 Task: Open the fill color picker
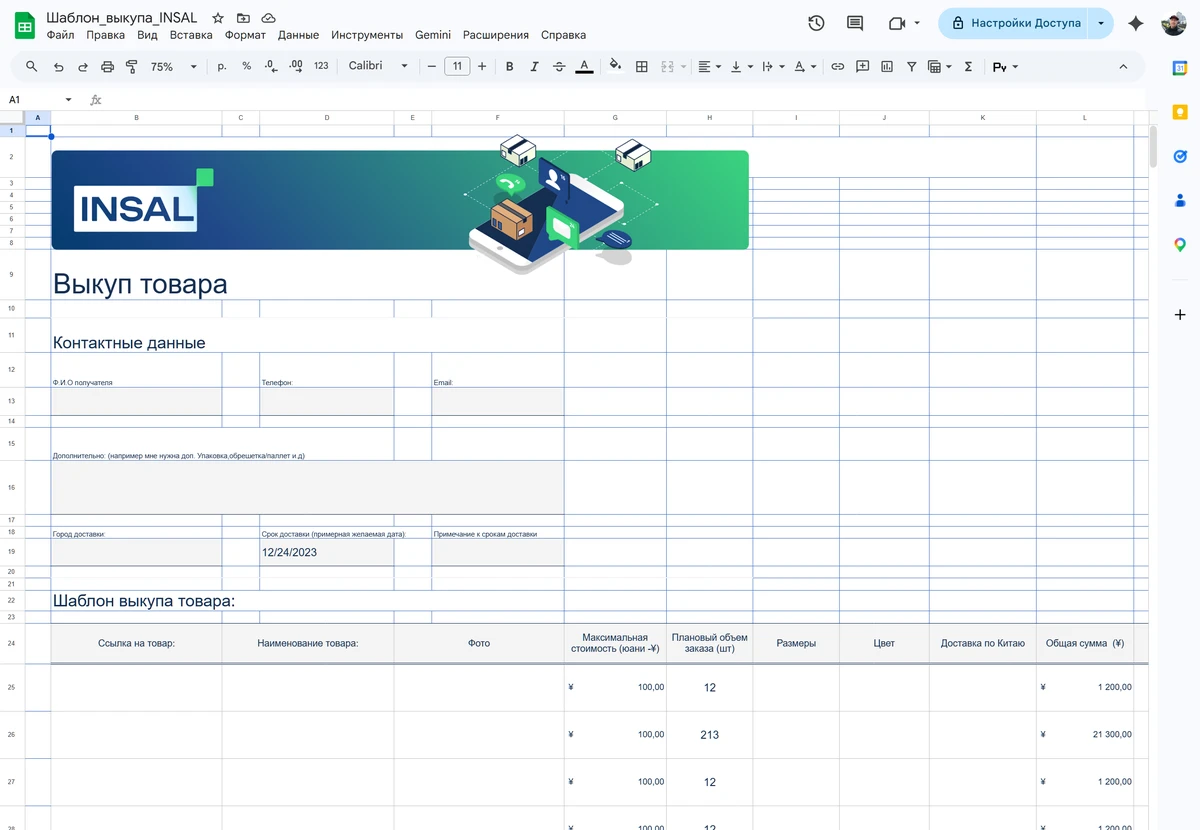615,67
